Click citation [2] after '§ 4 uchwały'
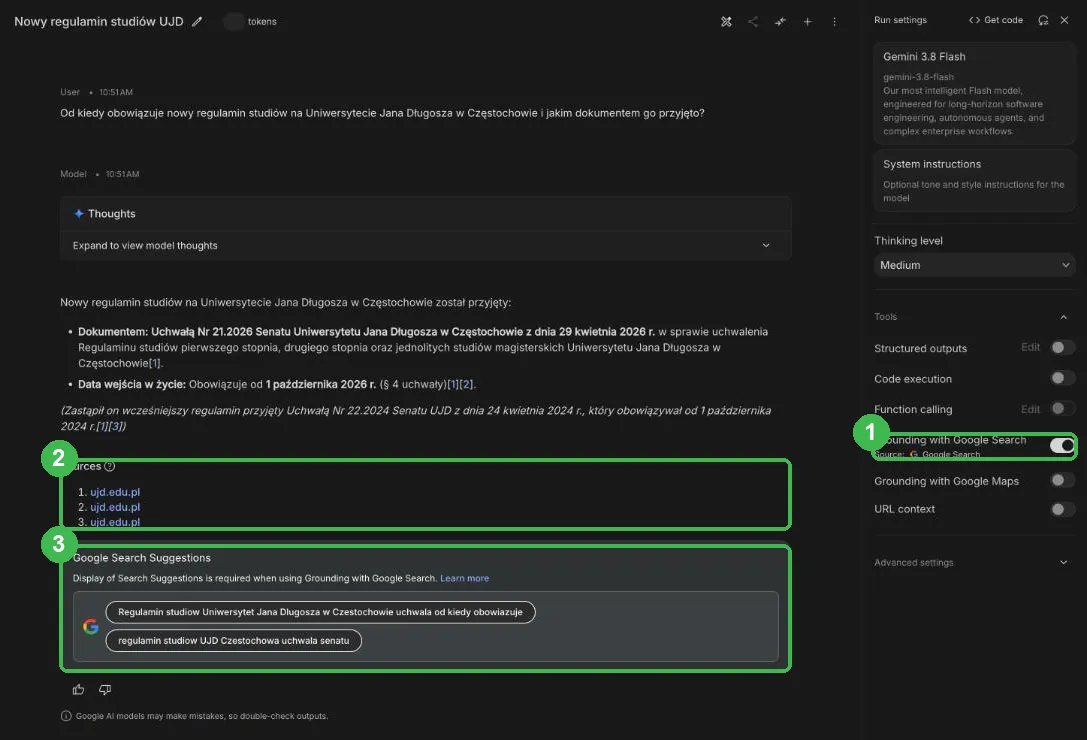The height and width of the screenshot is (740, 1087). coord(466,384)
